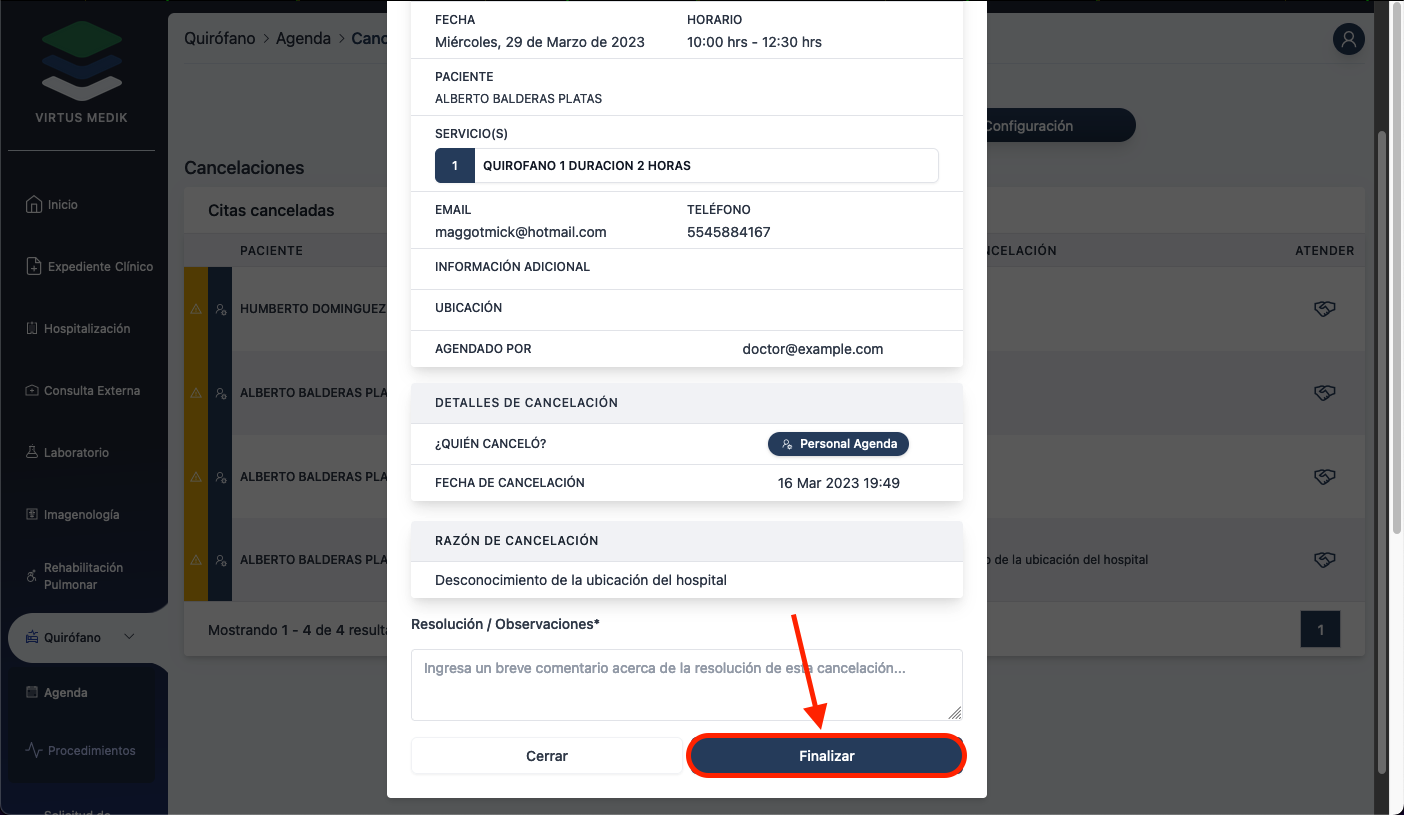1404x815 pixels.
Task: Select the Procedimientos submenu item
Action: point(91,751)
